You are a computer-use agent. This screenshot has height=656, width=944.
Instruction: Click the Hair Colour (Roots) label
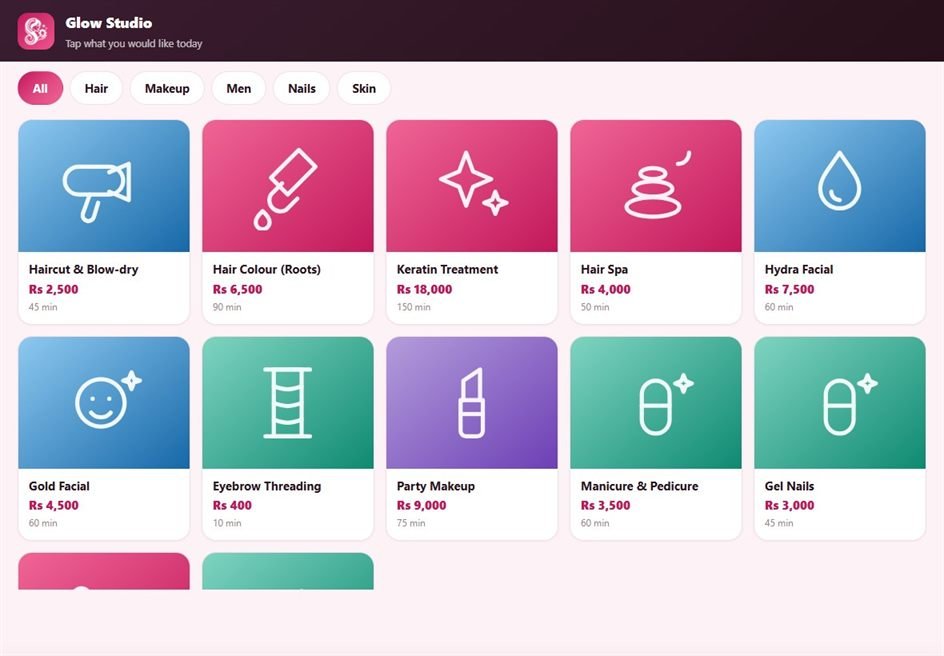click(x=267, y=270)
